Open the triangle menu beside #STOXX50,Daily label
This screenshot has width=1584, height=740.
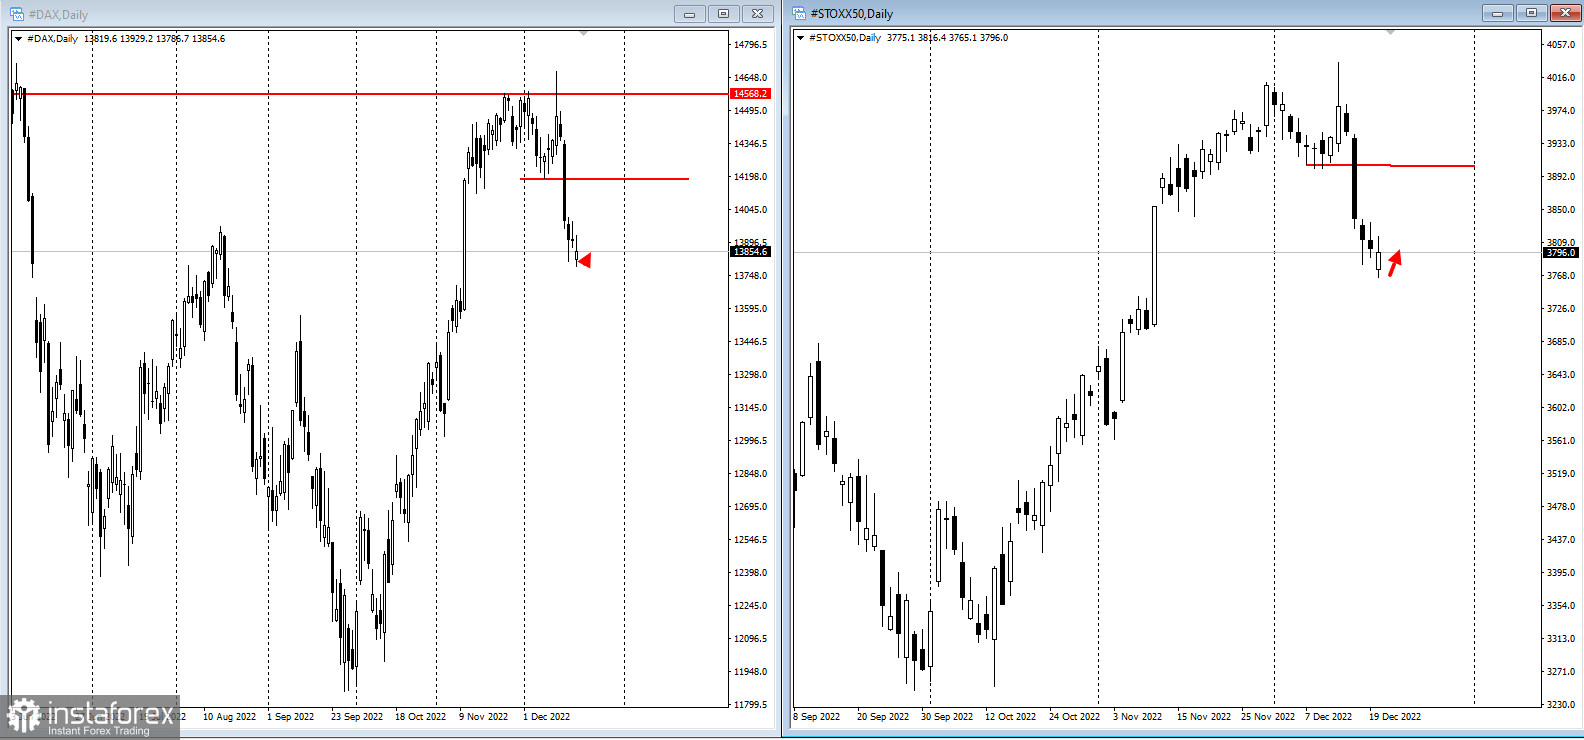[x=800, y=38]
